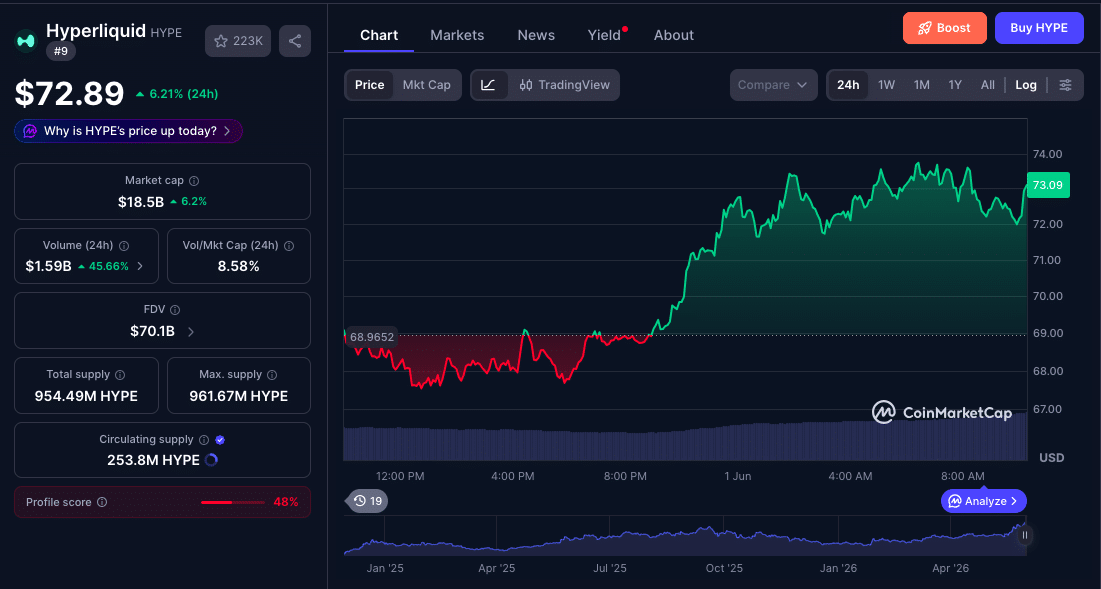Click the verified badge beside Circulating supply
The height and width of the screenshot is (589, 1101).
point(220,439)
